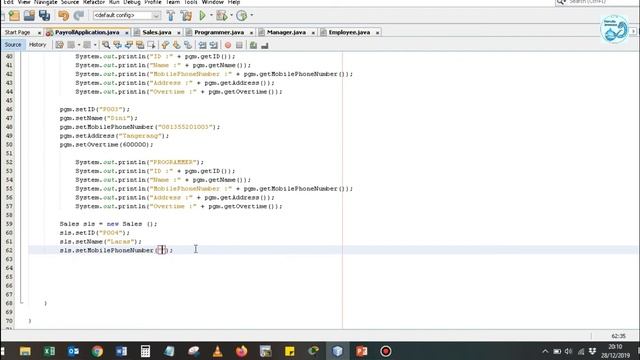Click the Open Project toolbar icon
640x360 pixels.
coord(29,16)
